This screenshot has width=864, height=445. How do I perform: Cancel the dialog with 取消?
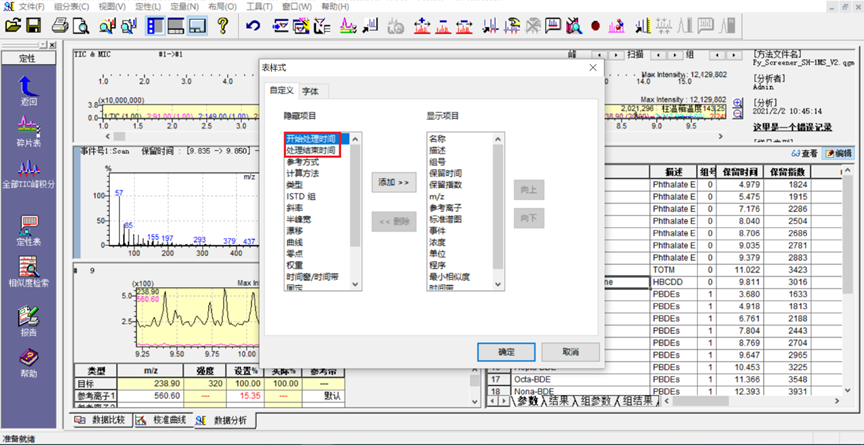pyautogui.click(x=570, y=352)
